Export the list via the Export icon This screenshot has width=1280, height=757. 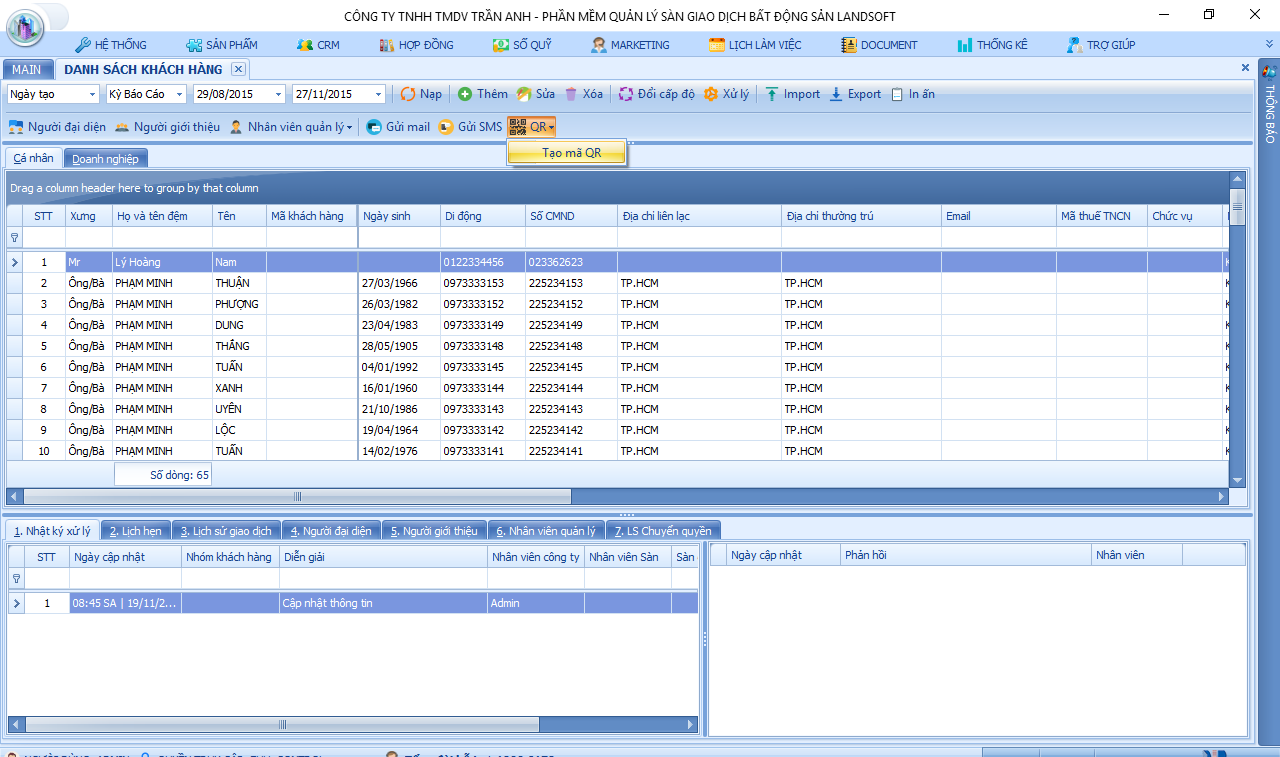pyautogui.click(x=837, y=94)
